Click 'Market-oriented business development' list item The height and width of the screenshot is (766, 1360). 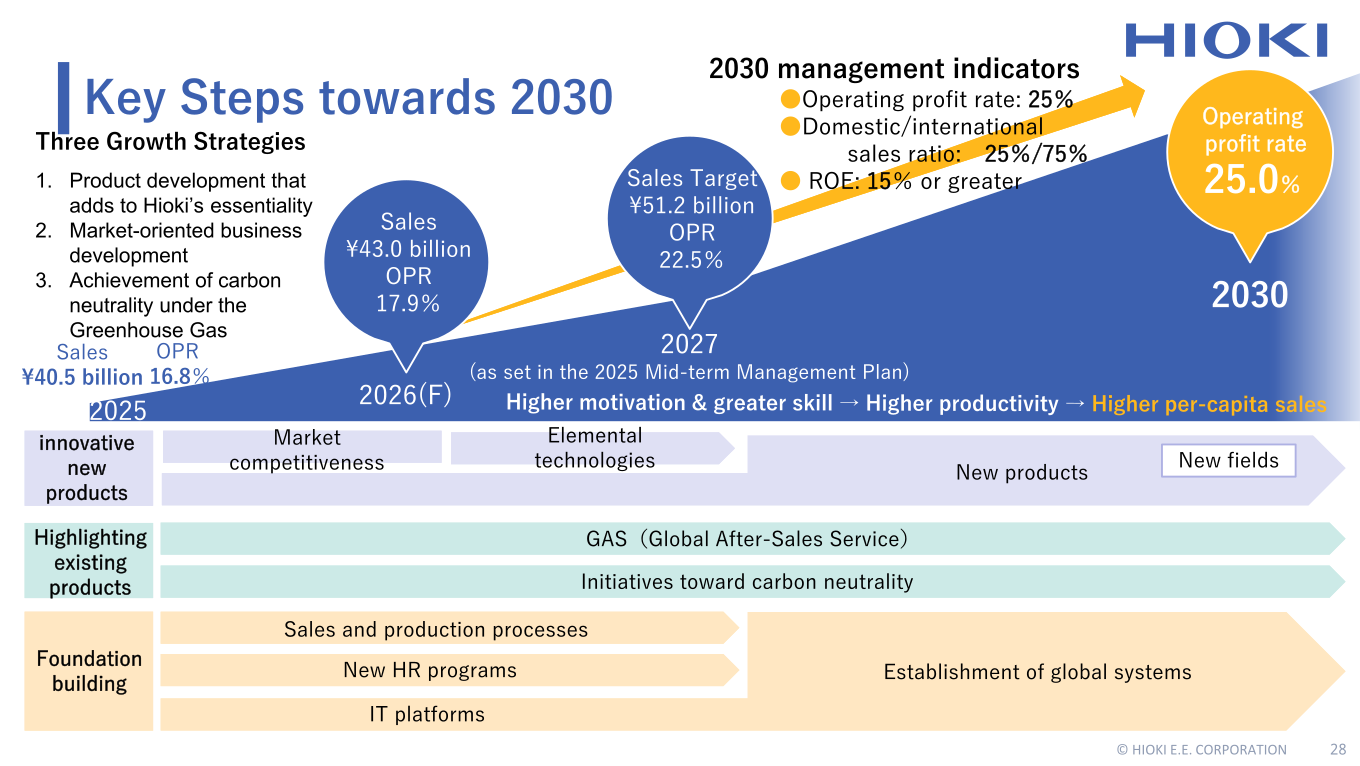[x=185, y=243]
